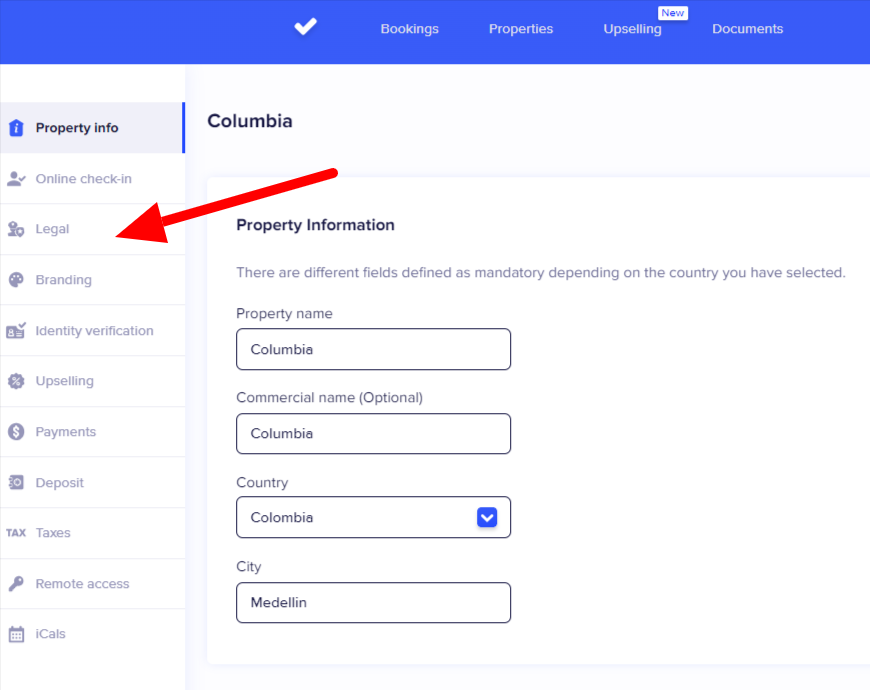Click the Property info house icon

coord(16,128)
